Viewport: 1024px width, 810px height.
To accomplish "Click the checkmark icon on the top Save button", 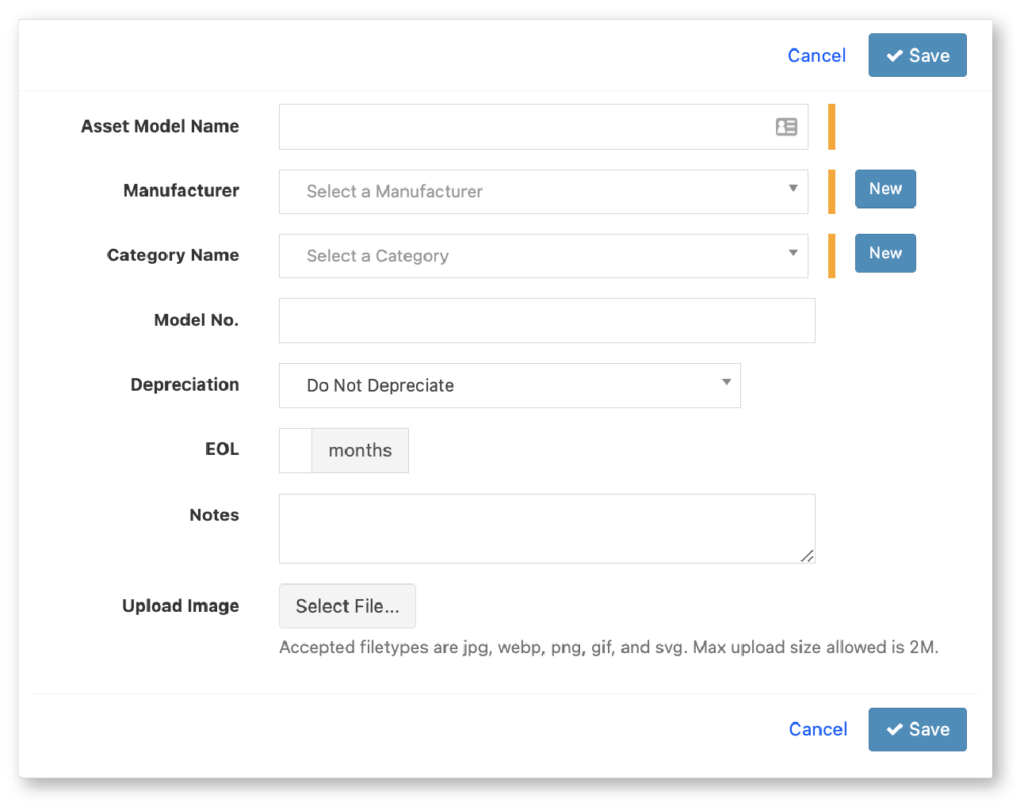I will [894, 56].
